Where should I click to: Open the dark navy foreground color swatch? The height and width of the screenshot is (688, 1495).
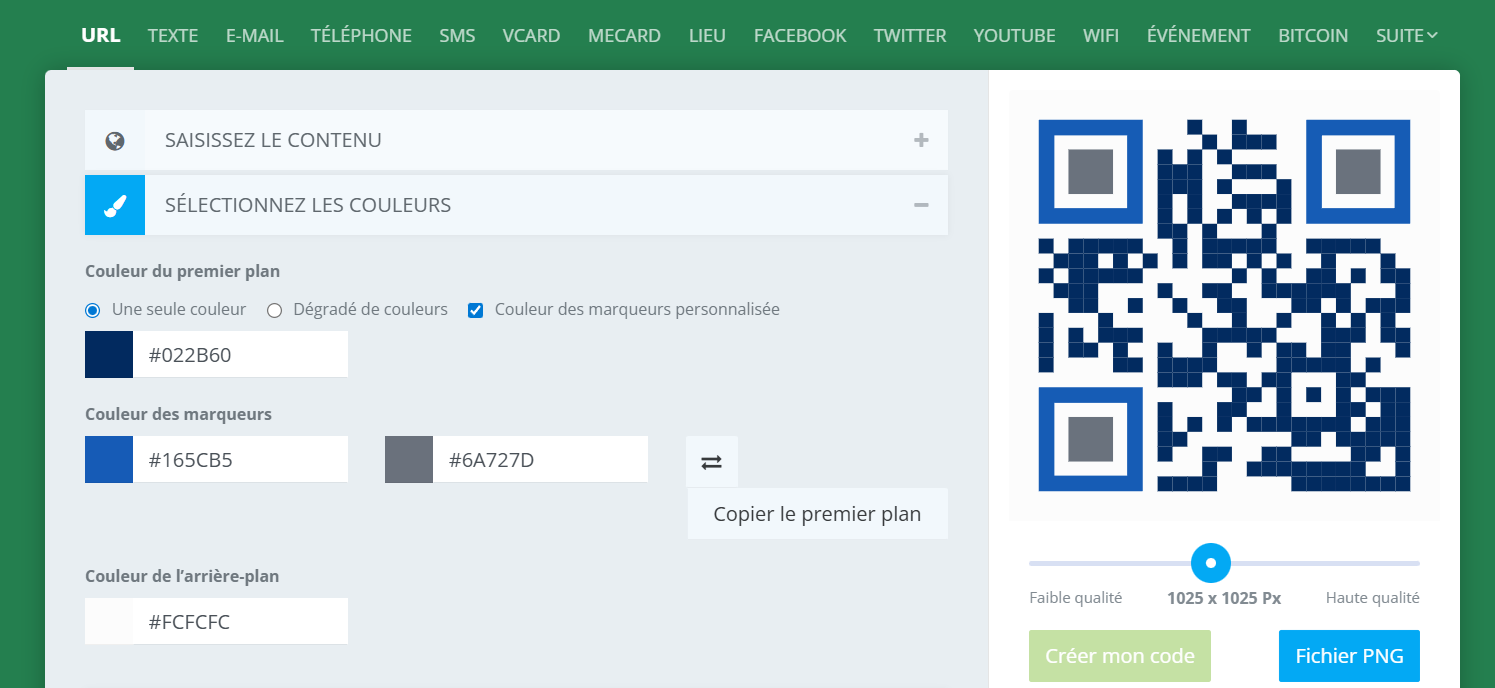click(x=109, y=354)
